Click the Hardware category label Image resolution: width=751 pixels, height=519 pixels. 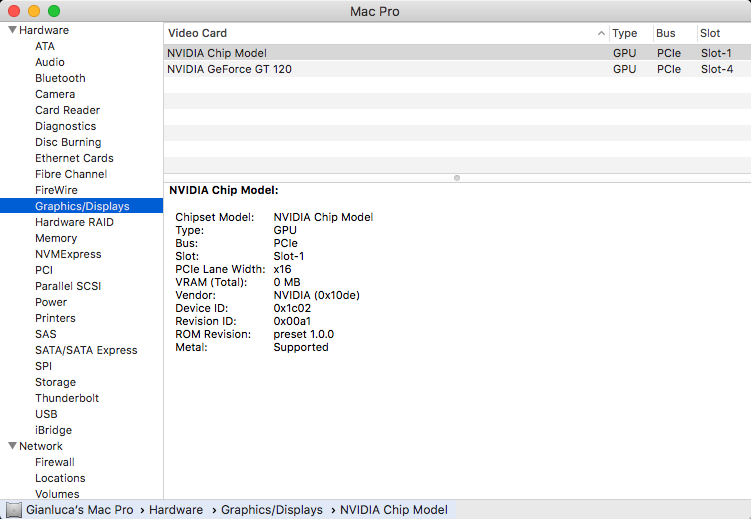44,30
